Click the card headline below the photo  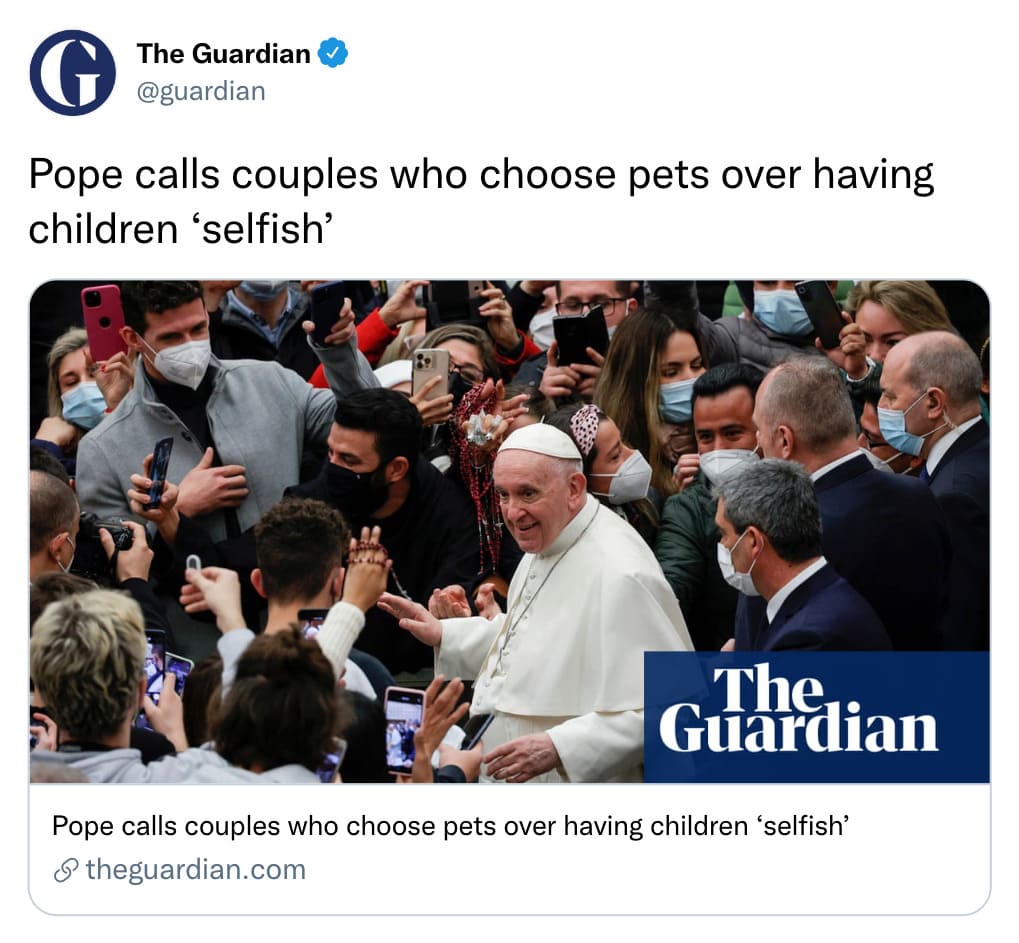(x=450, y=826)
